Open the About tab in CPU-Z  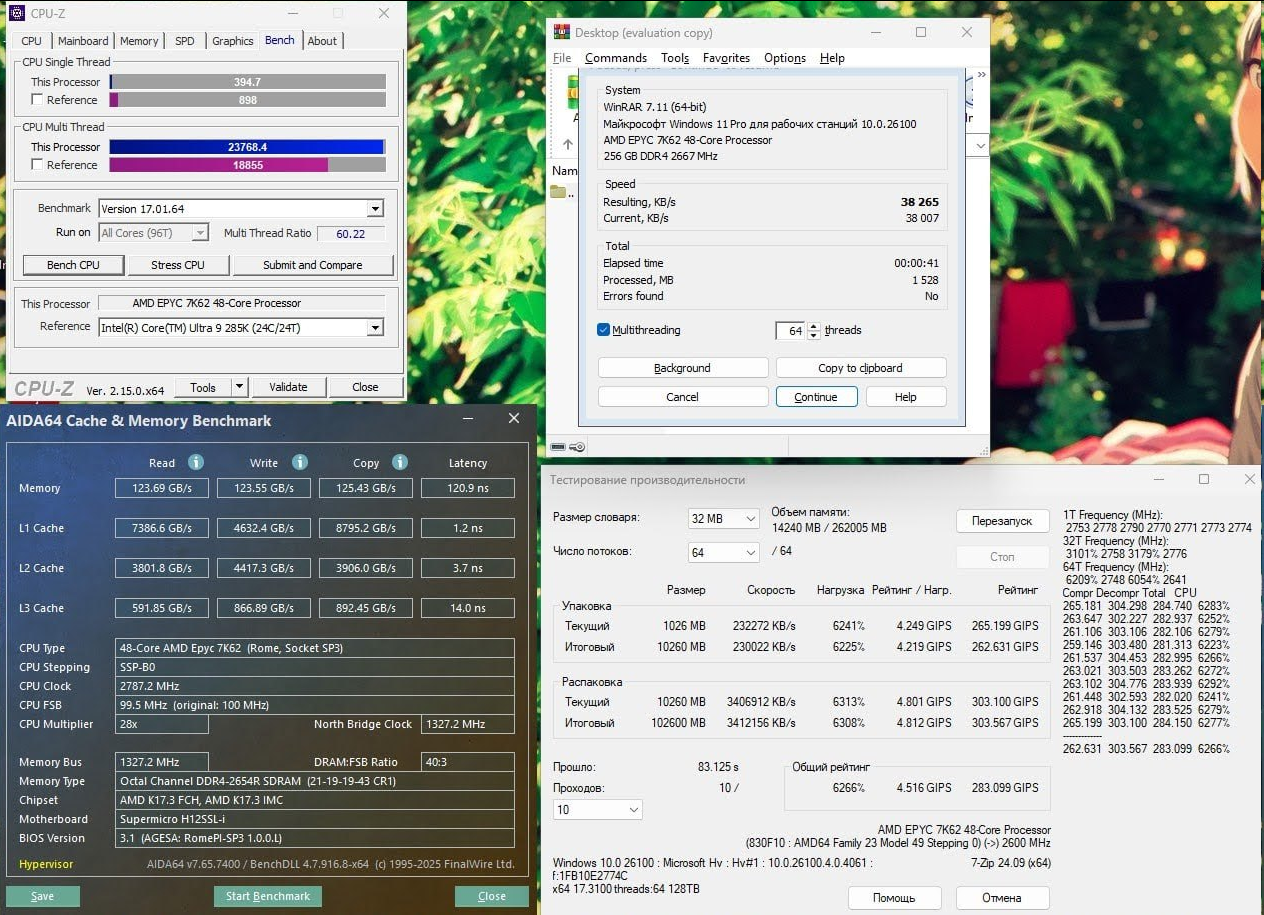click(322, 41)
